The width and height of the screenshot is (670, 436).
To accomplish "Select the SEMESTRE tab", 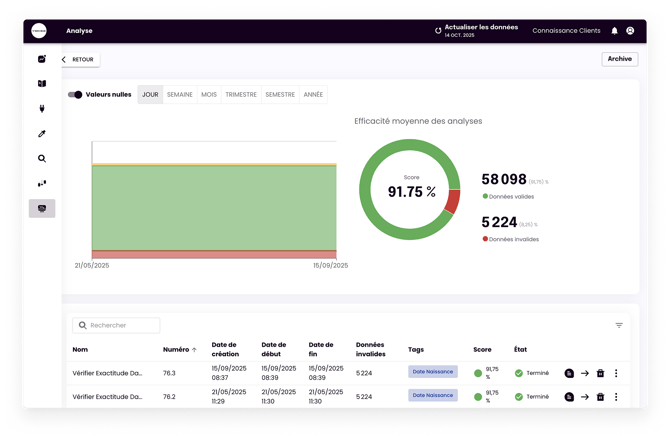I will (x=280, y=94).
